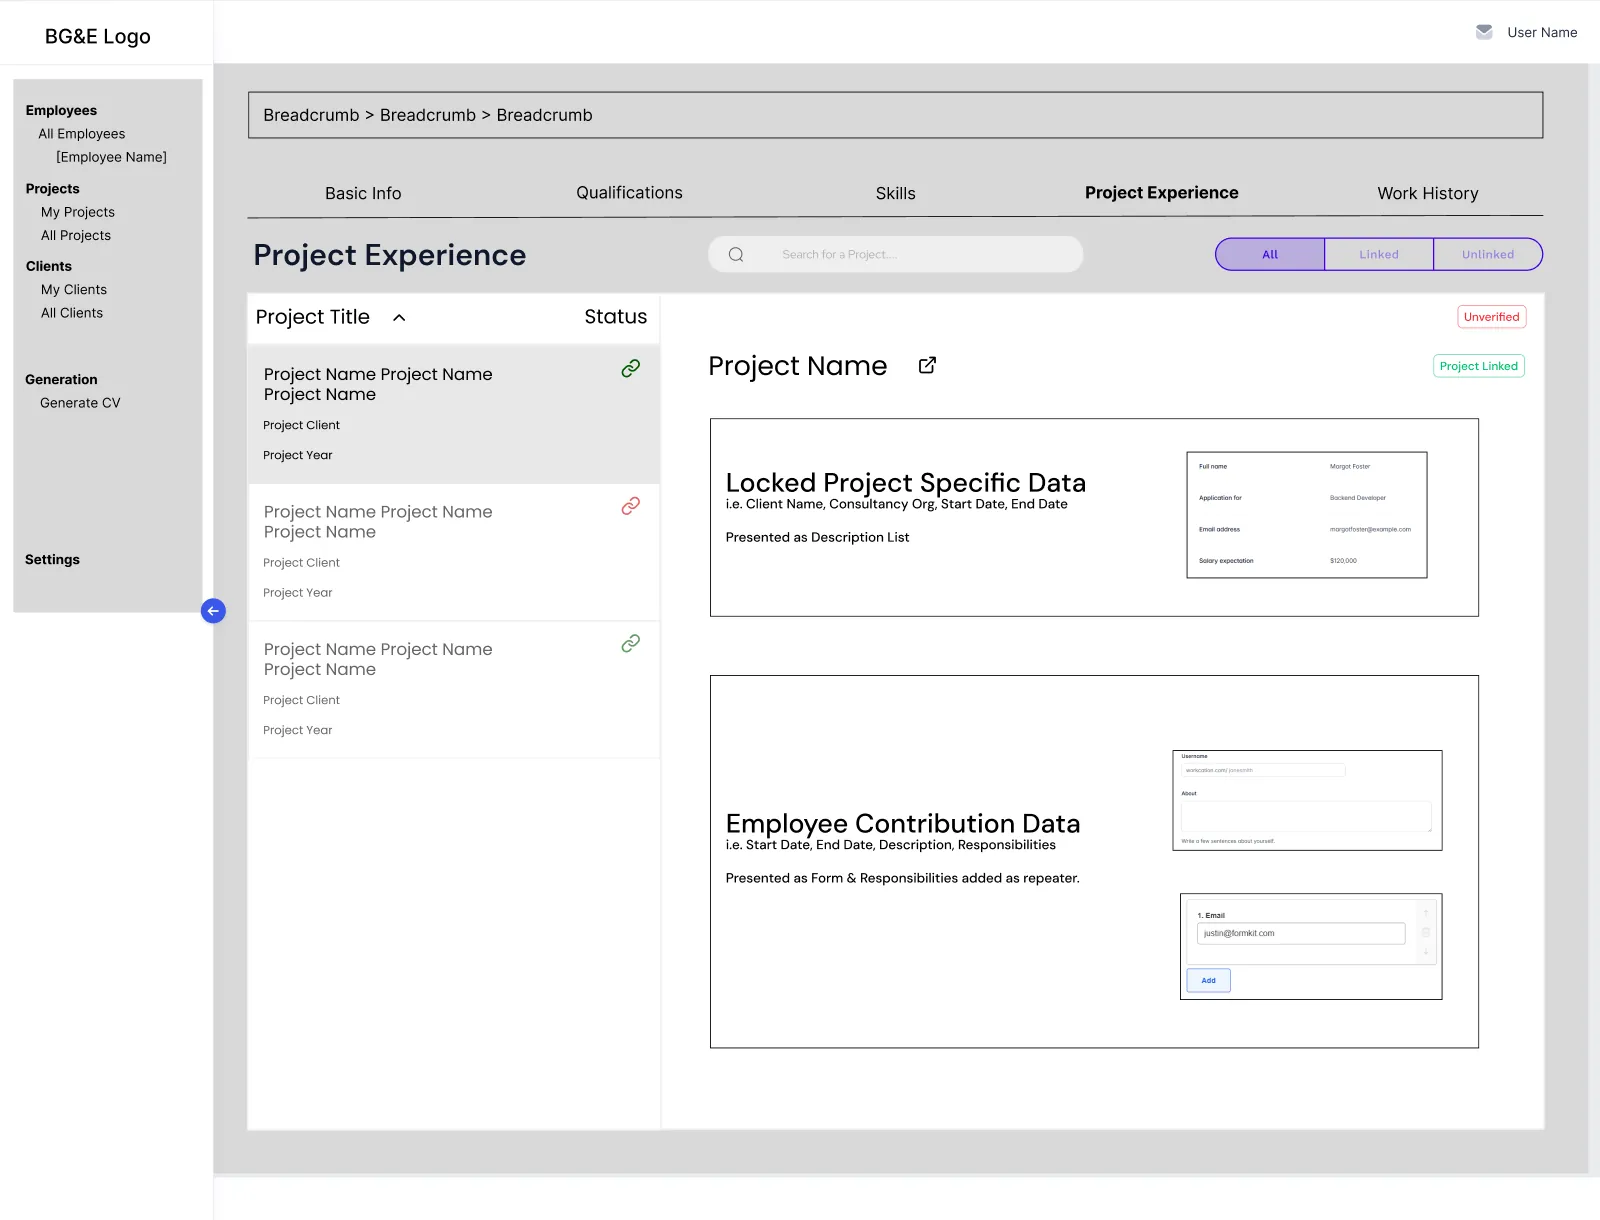Open My Clients in sidebar
The image size is (1600, 1220).
pos(74,290)
